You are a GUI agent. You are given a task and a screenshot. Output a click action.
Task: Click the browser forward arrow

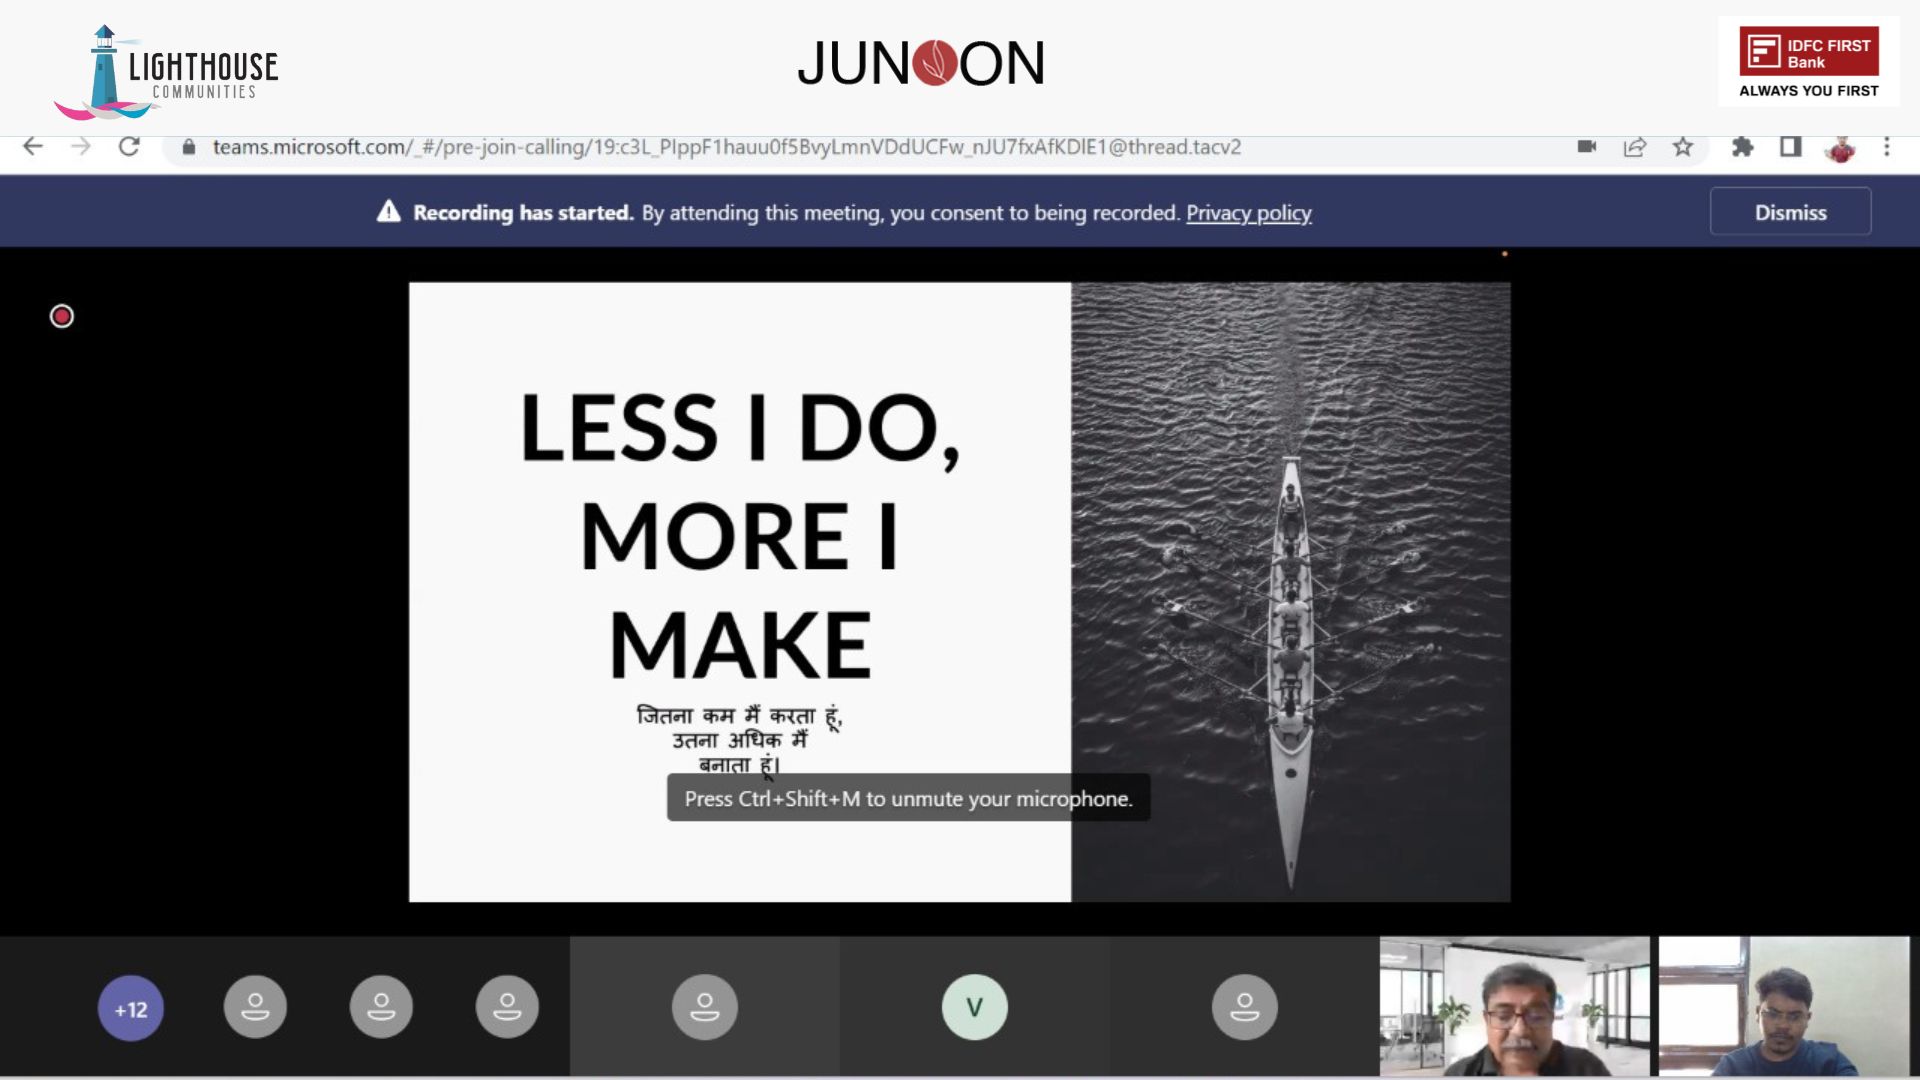81,147
